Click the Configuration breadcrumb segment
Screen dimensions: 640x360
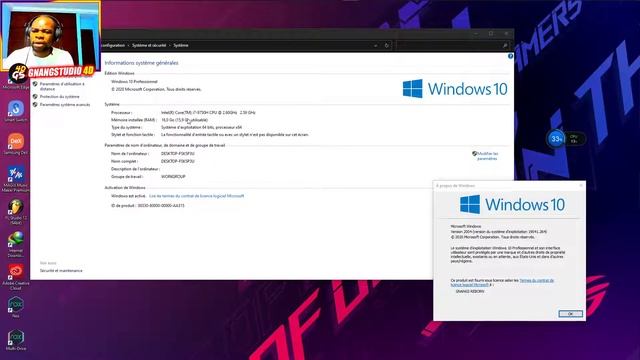tap(113, 45)
